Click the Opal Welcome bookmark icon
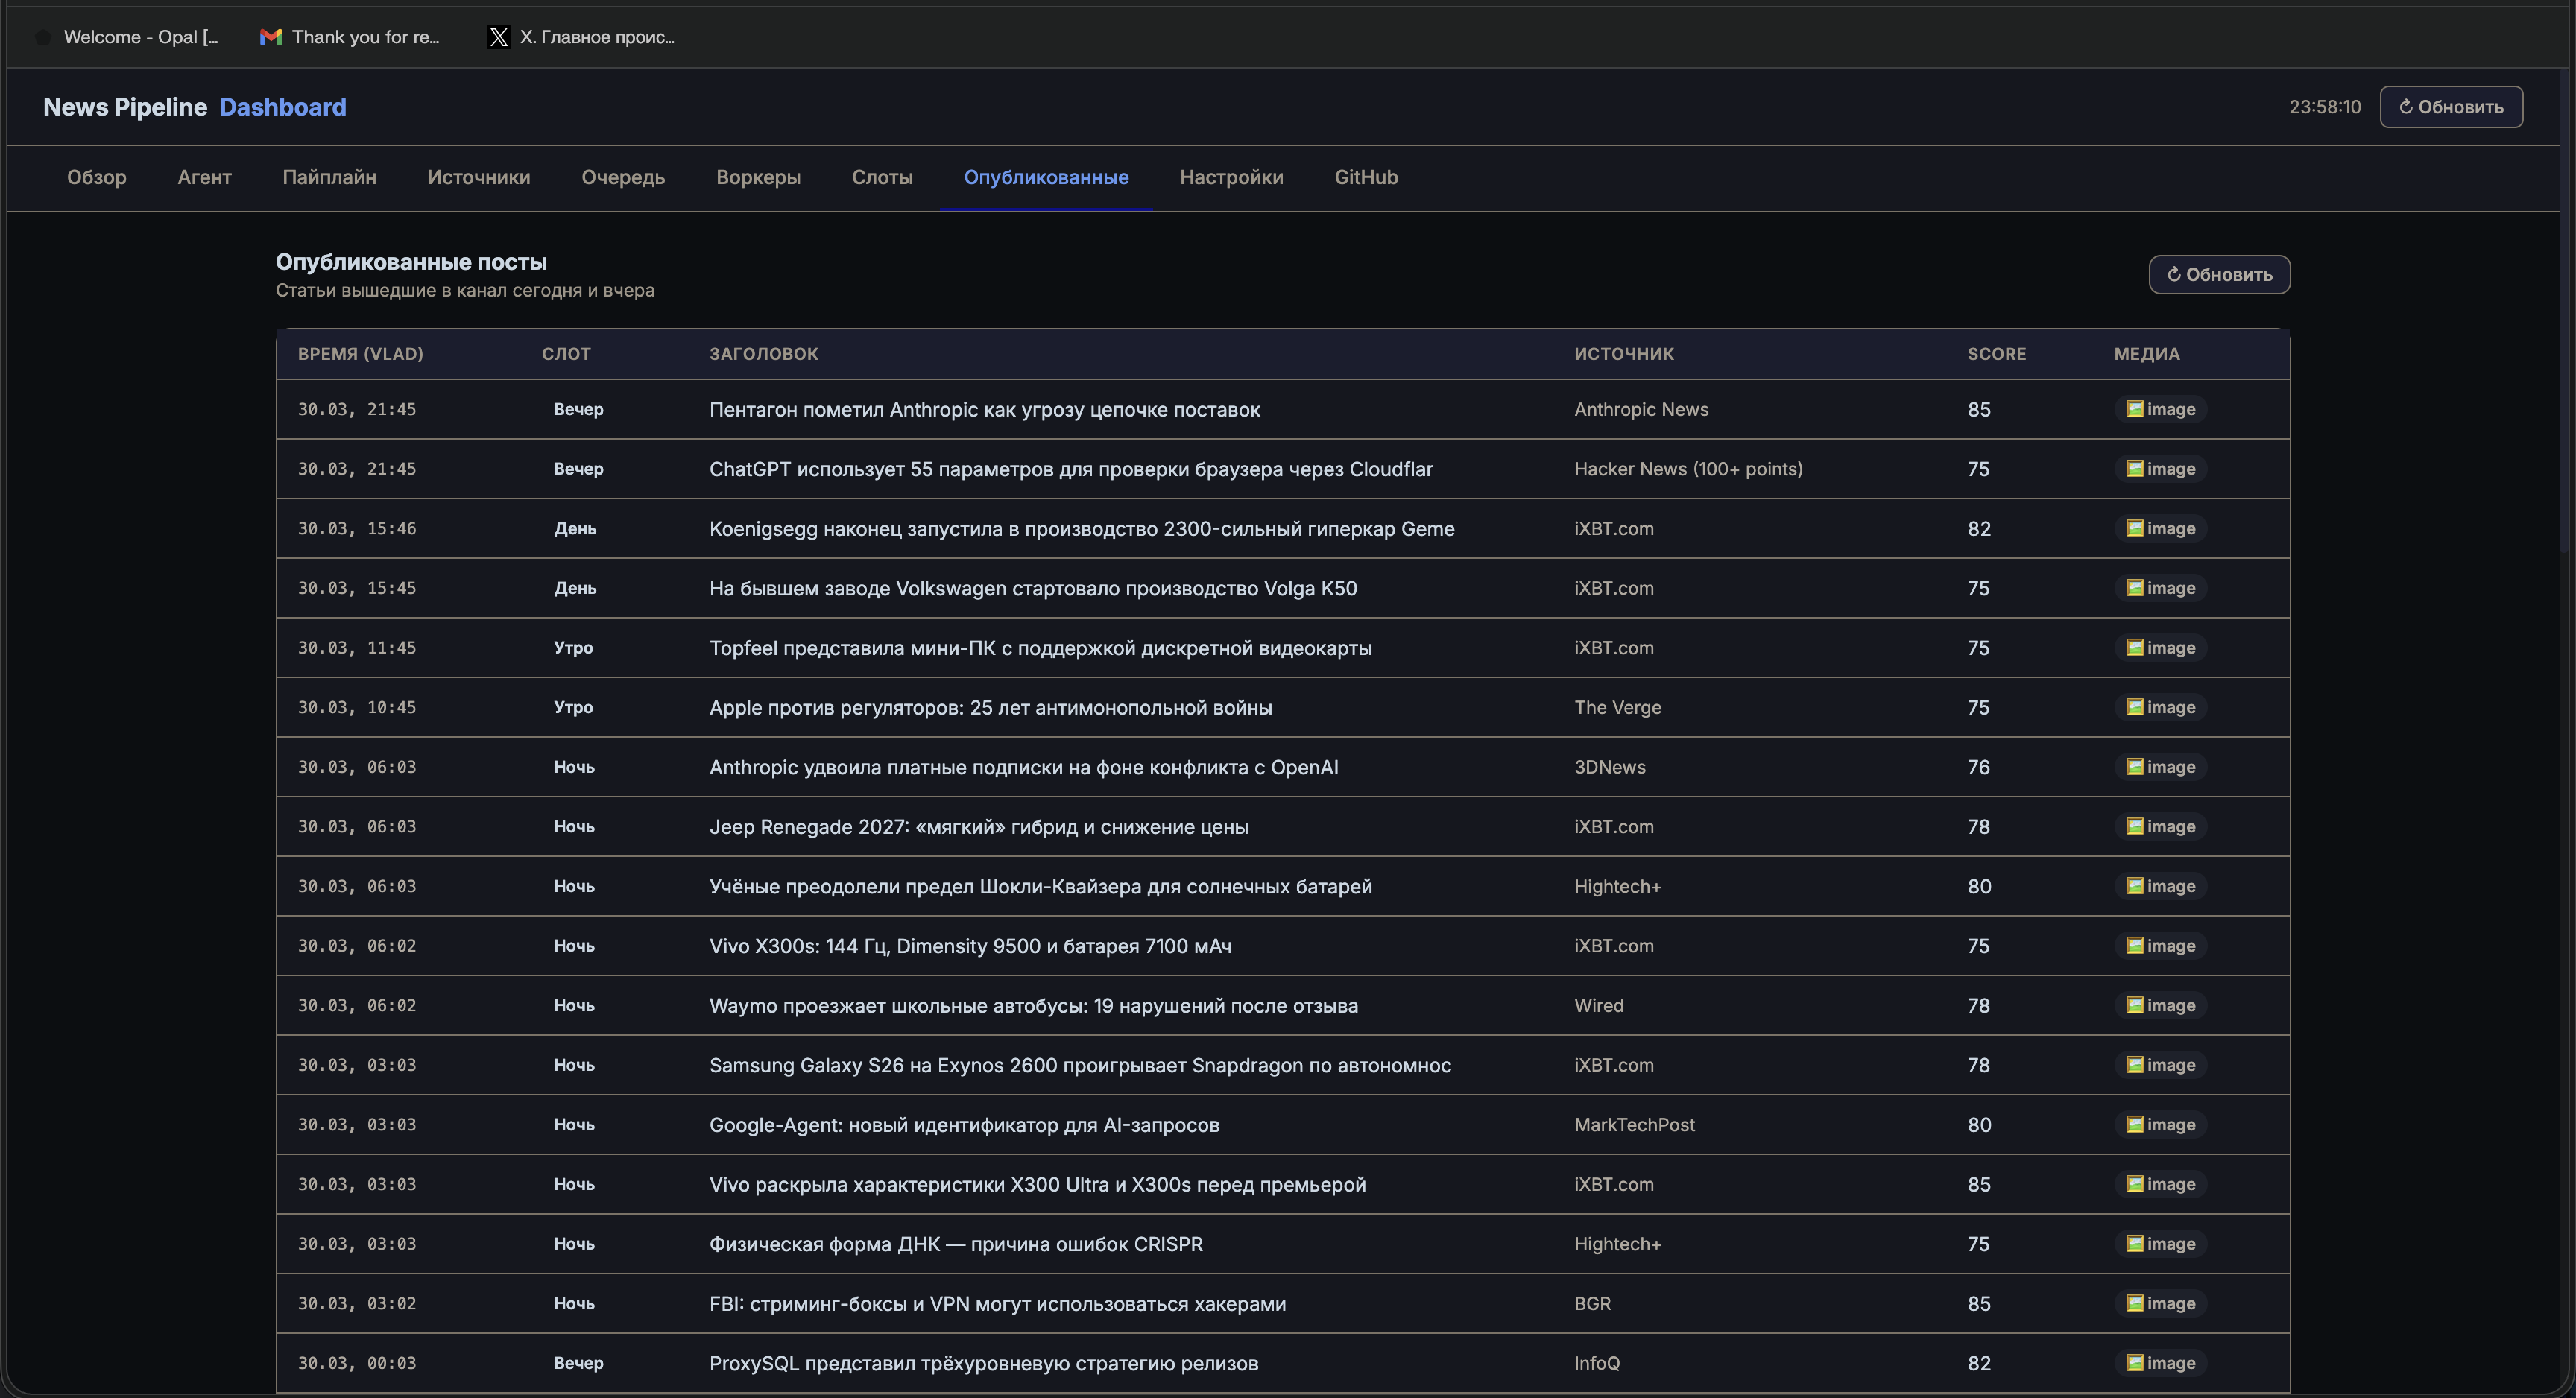Screen dimensions: 2576x1398 [43, 37]
